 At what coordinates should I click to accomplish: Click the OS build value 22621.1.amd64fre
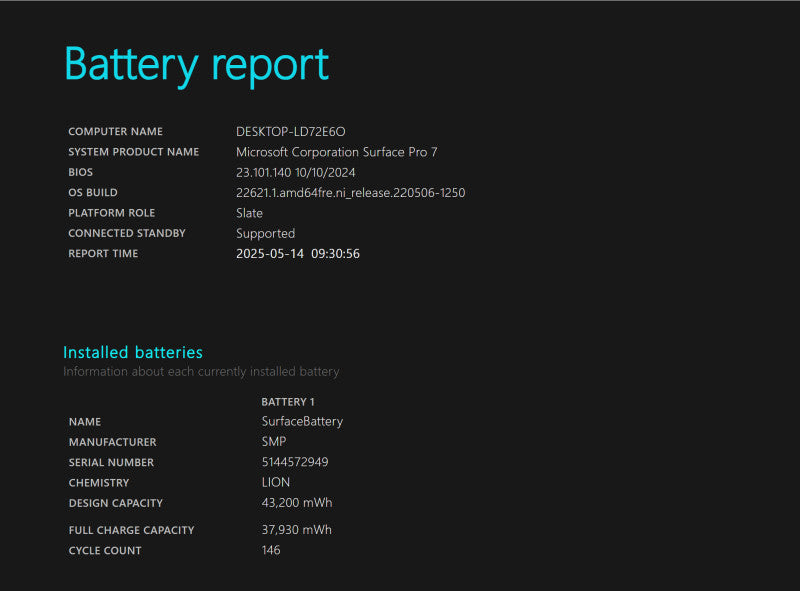351,193
